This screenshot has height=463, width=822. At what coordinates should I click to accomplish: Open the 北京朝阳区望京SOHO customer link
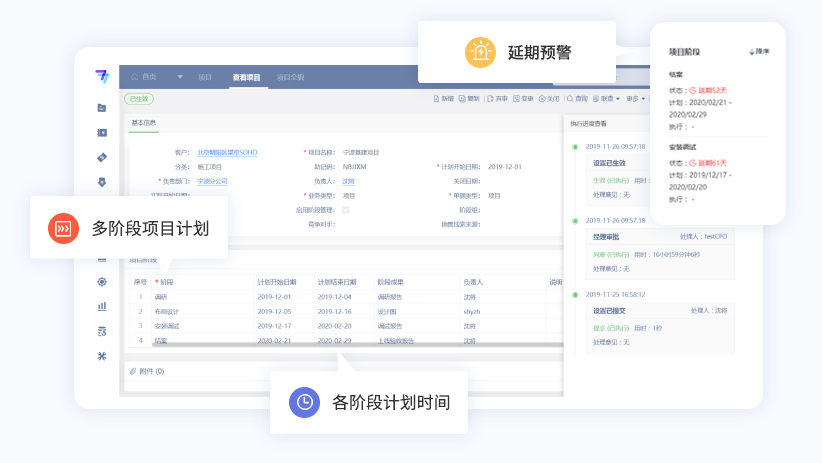[x=227, y=152]
